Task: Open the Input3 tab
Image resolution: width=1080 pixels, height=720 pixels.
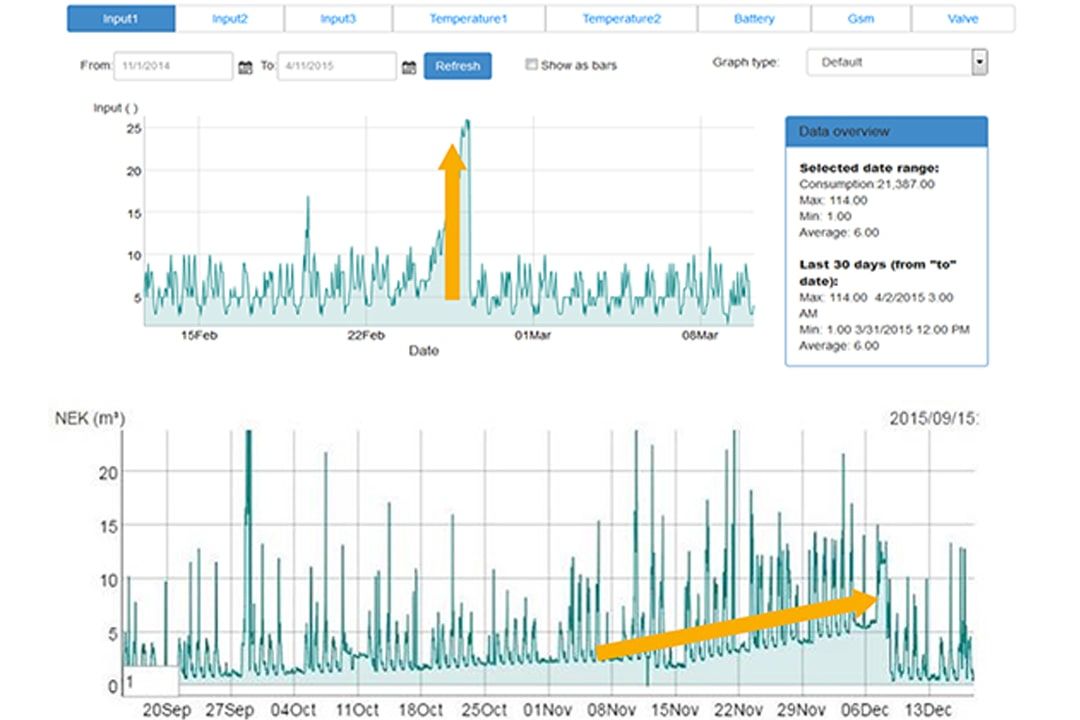Action: [338, 18]
